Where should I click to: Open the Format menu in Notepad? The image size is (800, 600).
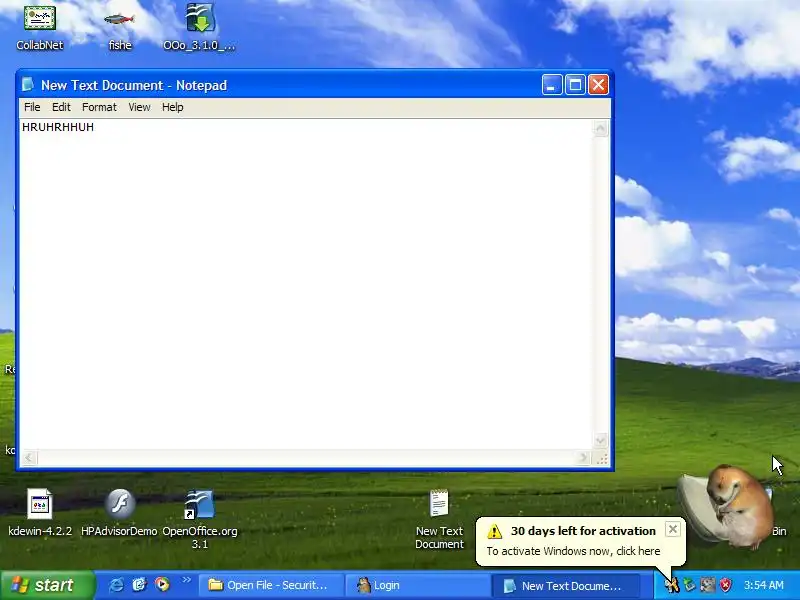[x=99, y=107]
